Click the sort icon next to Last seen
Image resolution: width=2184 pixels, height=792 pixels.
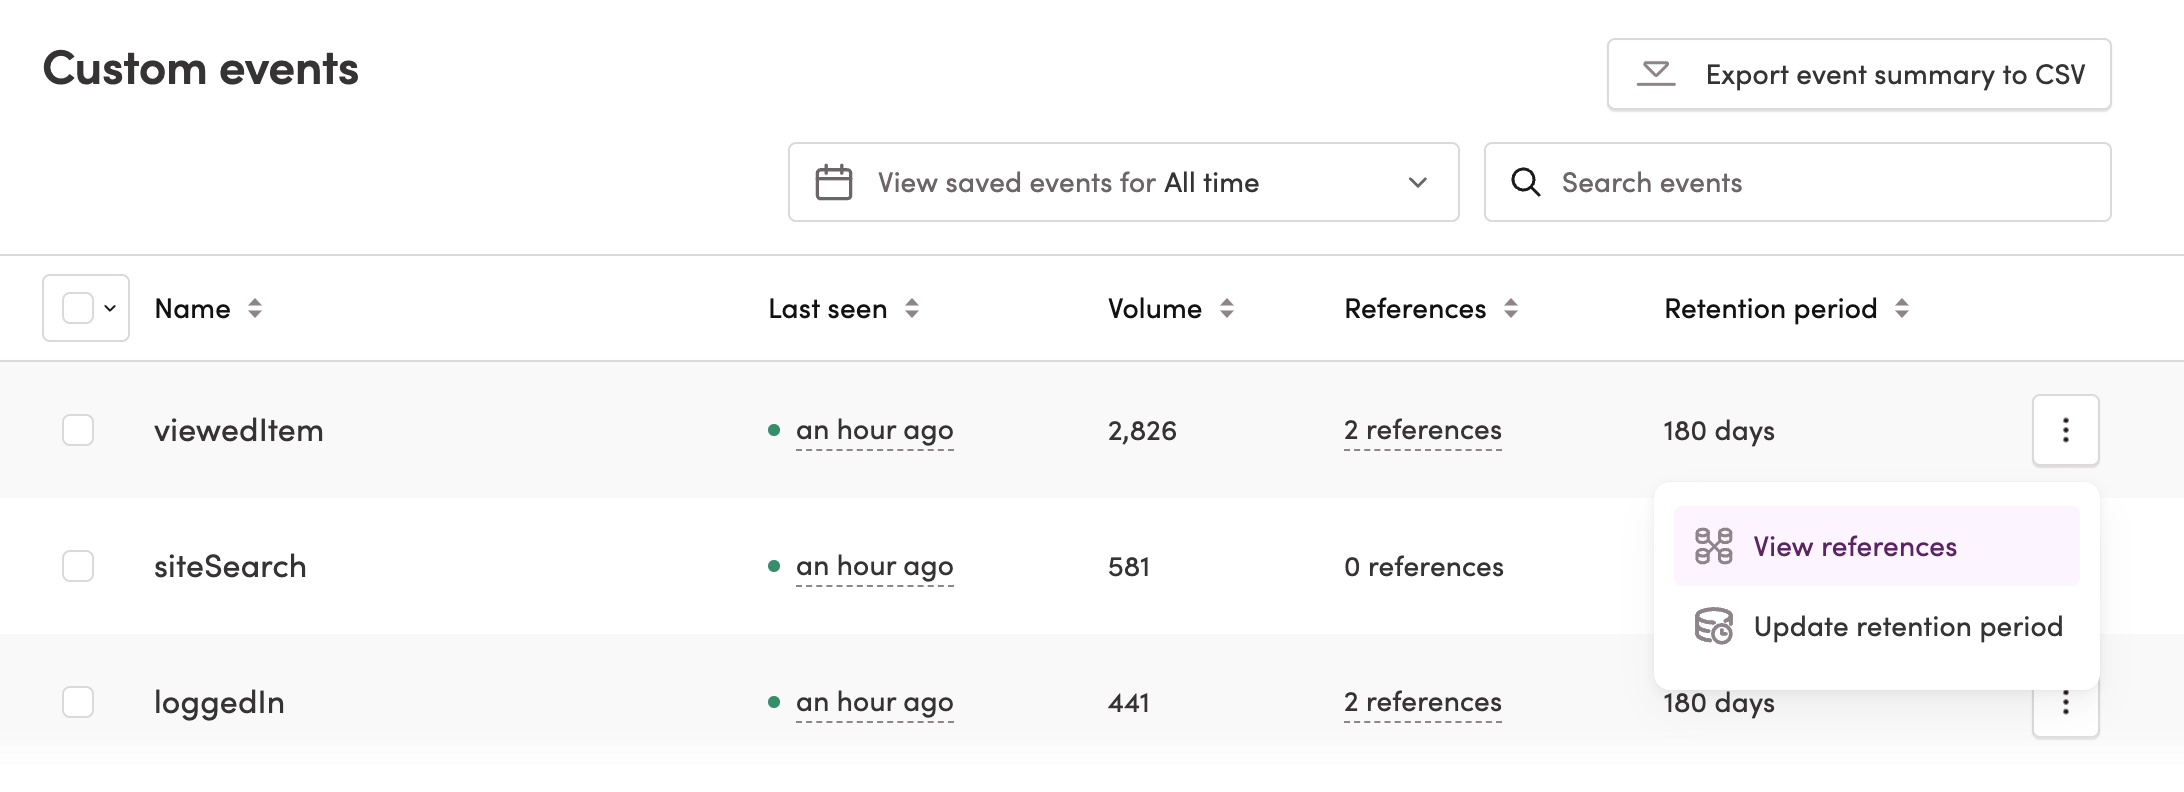tap(912, 309)
